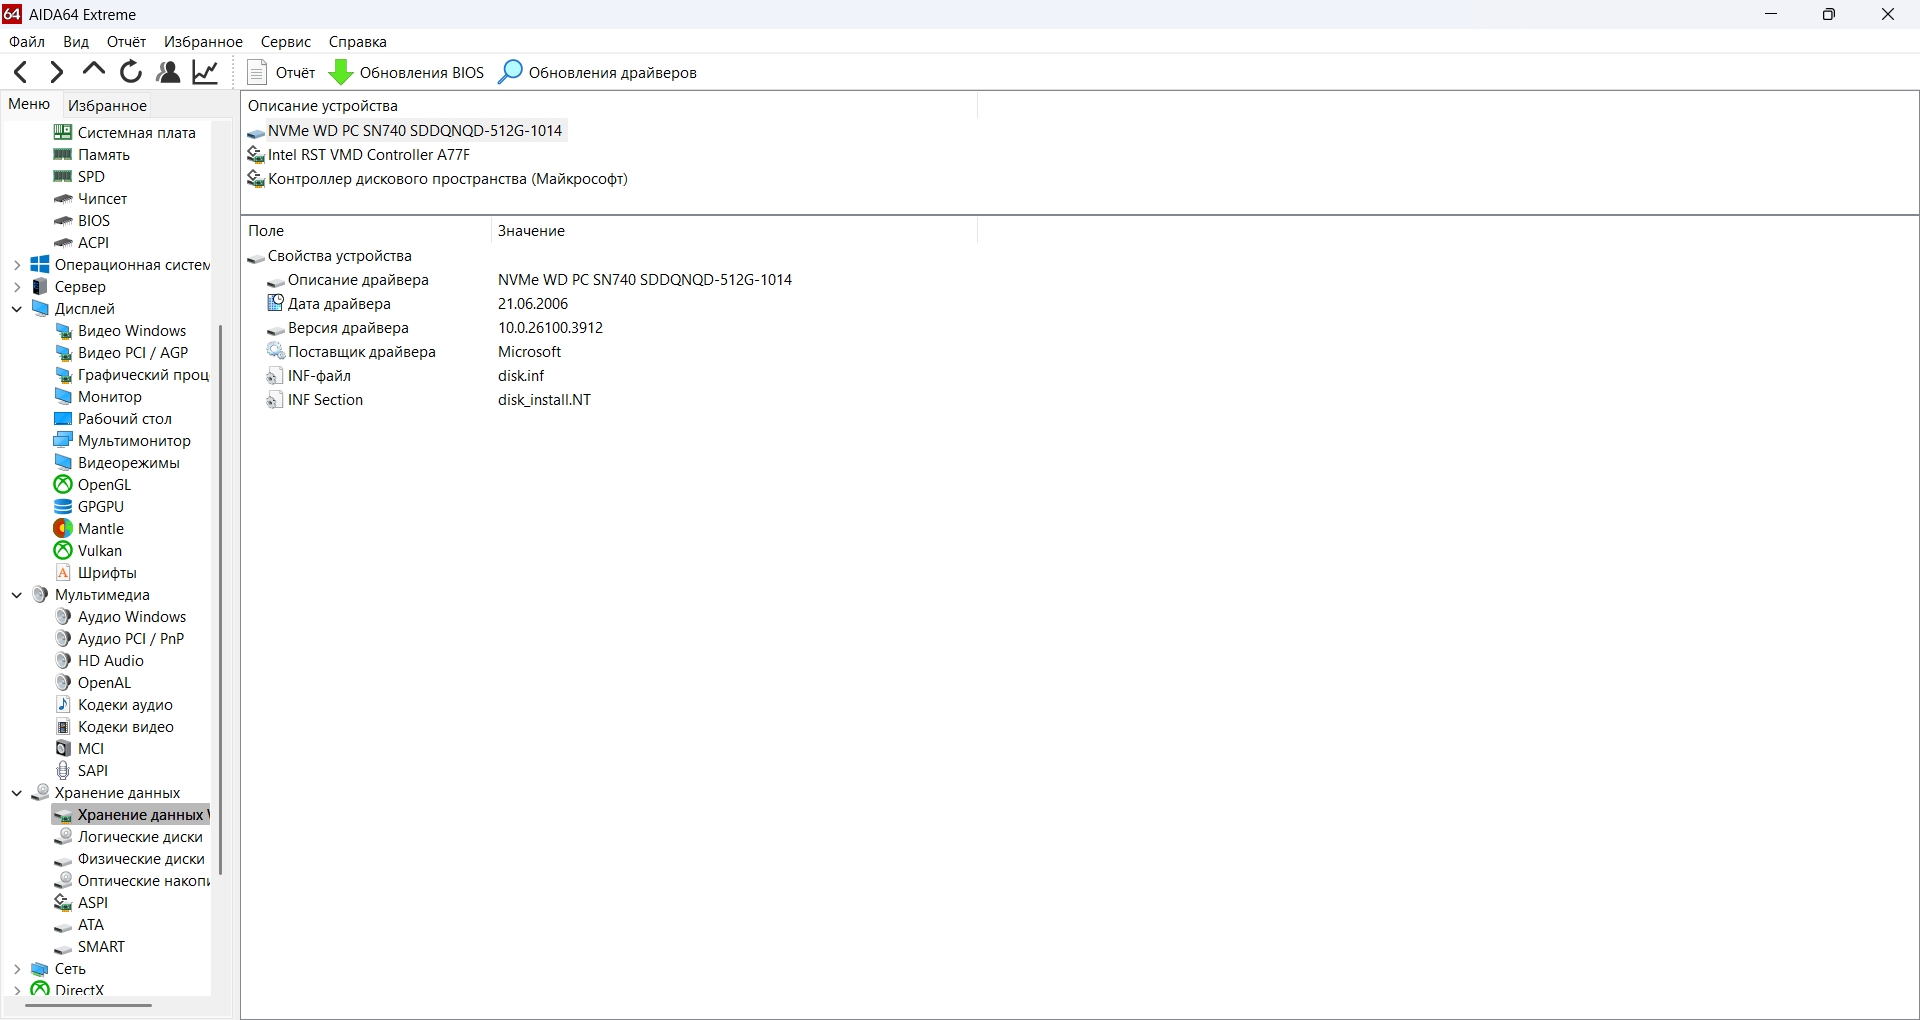This screenshot has height=1020, width=1920.
Task: Click the OpenGL icon in tree
Action: [63, 485]
